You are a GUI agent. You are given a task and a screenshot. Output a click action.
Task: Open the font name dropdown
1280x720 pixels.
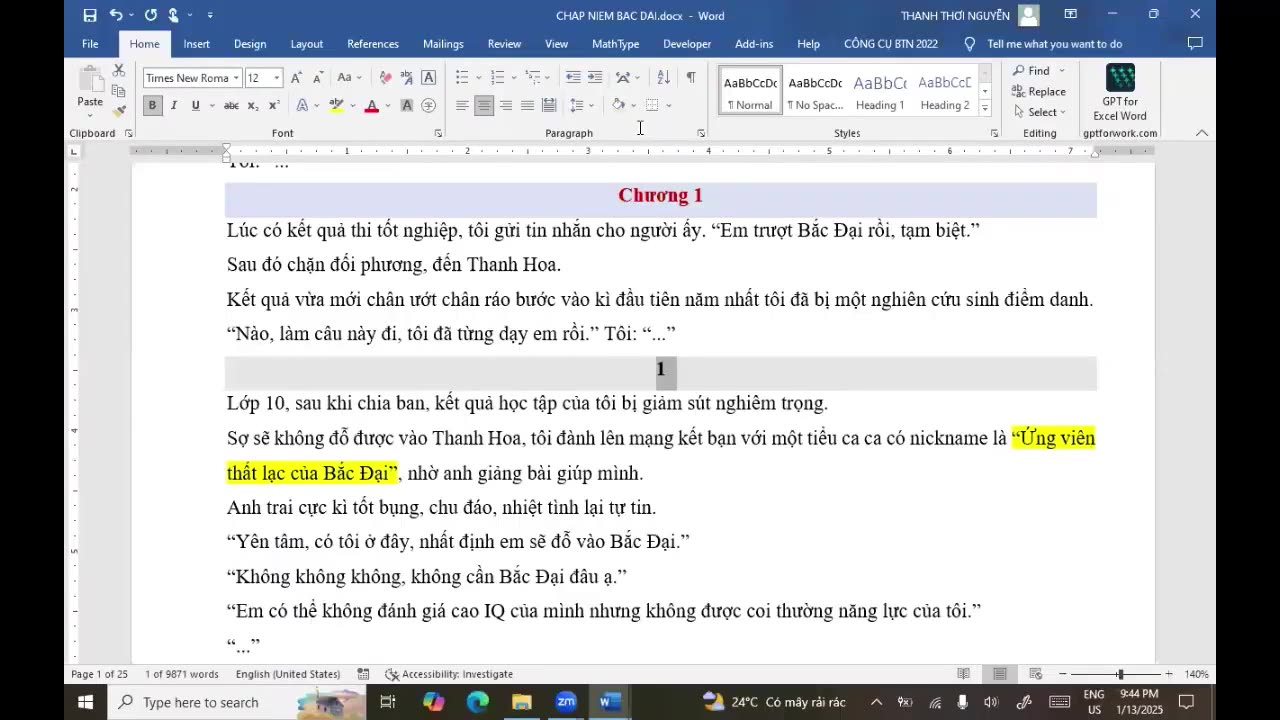tap(236, 78)
